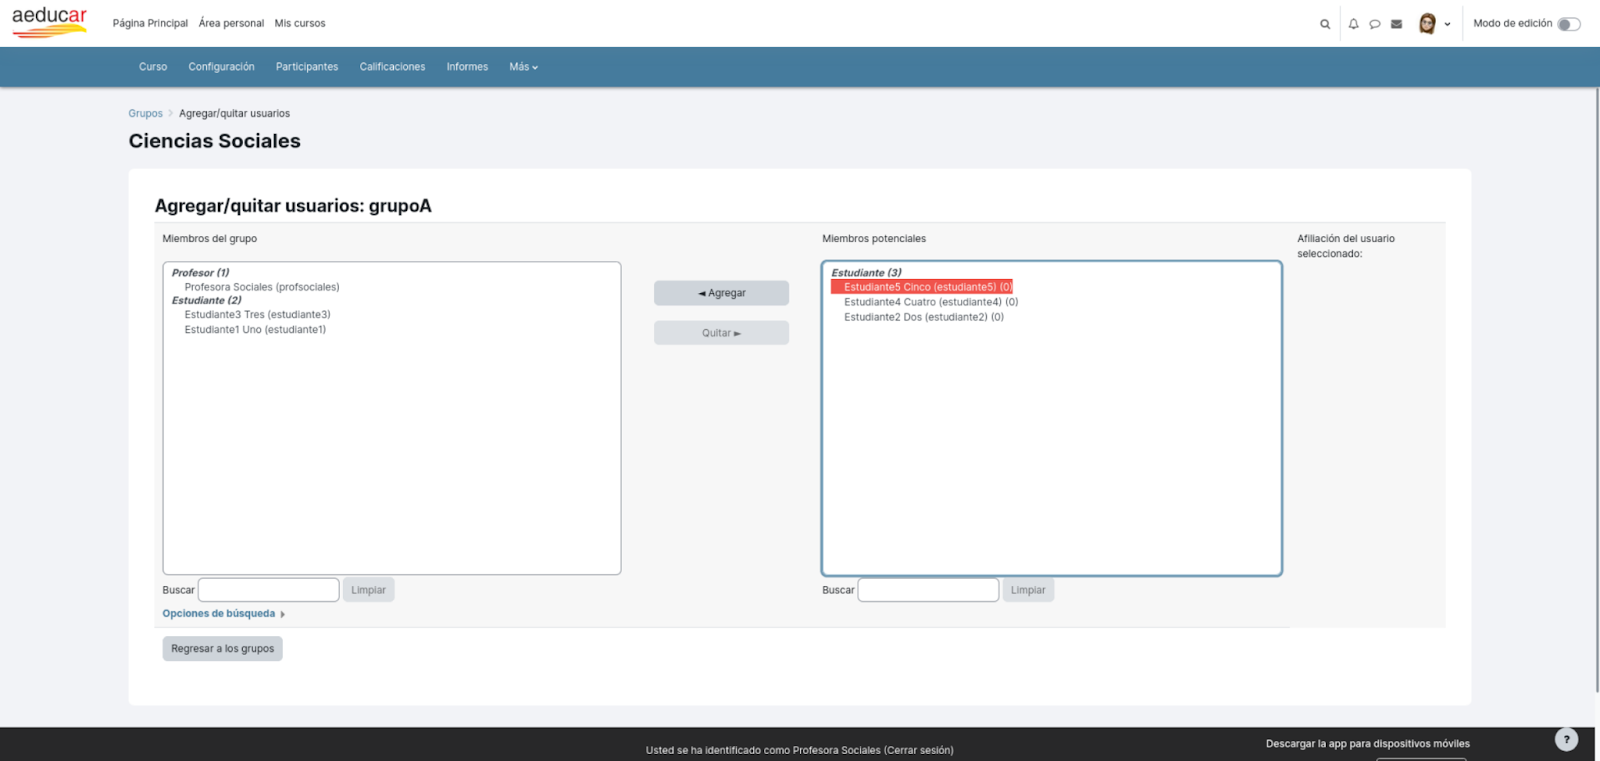Click the page vertical scrollbar
1600x761 pixels.
(x=1596, y=390)
